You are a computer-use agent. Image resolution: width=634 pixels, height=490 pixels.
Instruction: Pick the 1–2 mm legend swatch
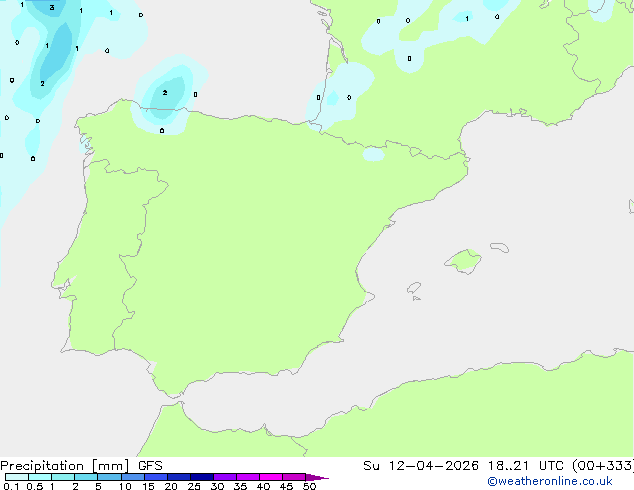63,477
